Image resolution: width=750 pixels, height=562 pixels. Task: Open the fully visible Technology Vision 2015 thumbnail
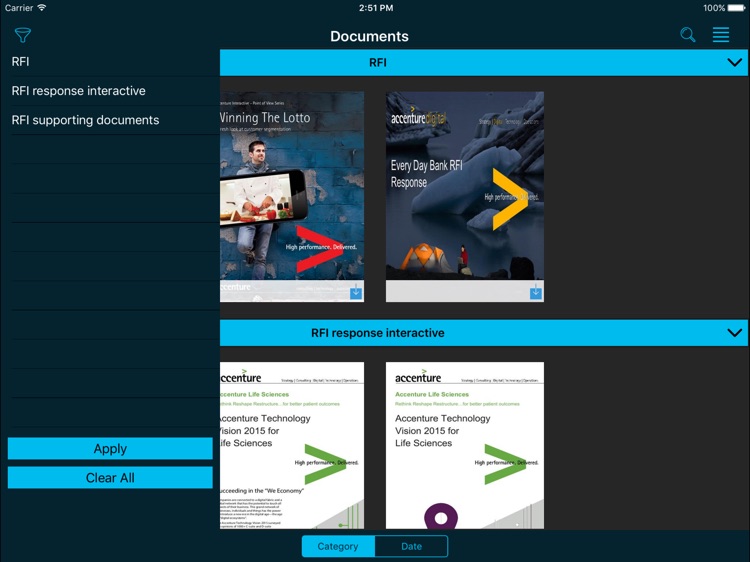(464, 445)
